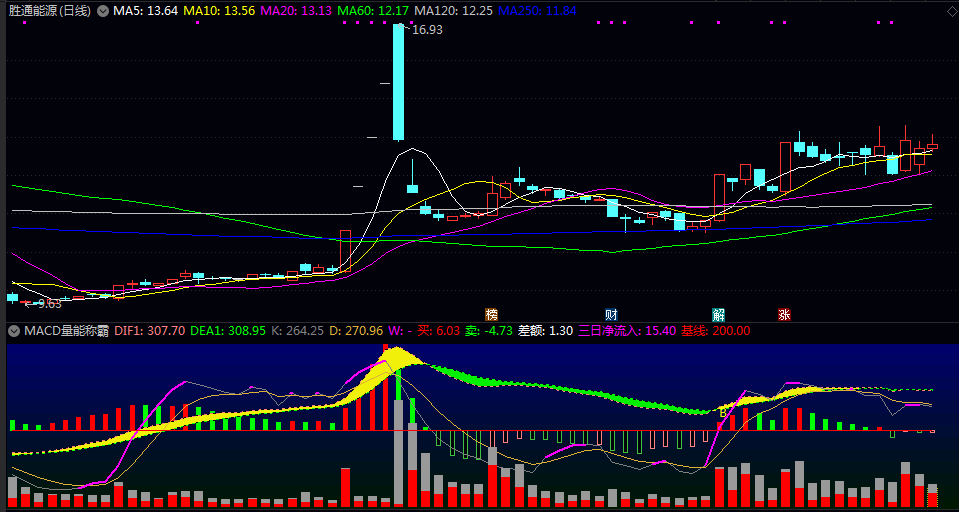This screenshot has height=512, width=959.
Task: Expand the MACD量能称霸 indicator dropdown arrow
Action: click(x=13, y=331)
